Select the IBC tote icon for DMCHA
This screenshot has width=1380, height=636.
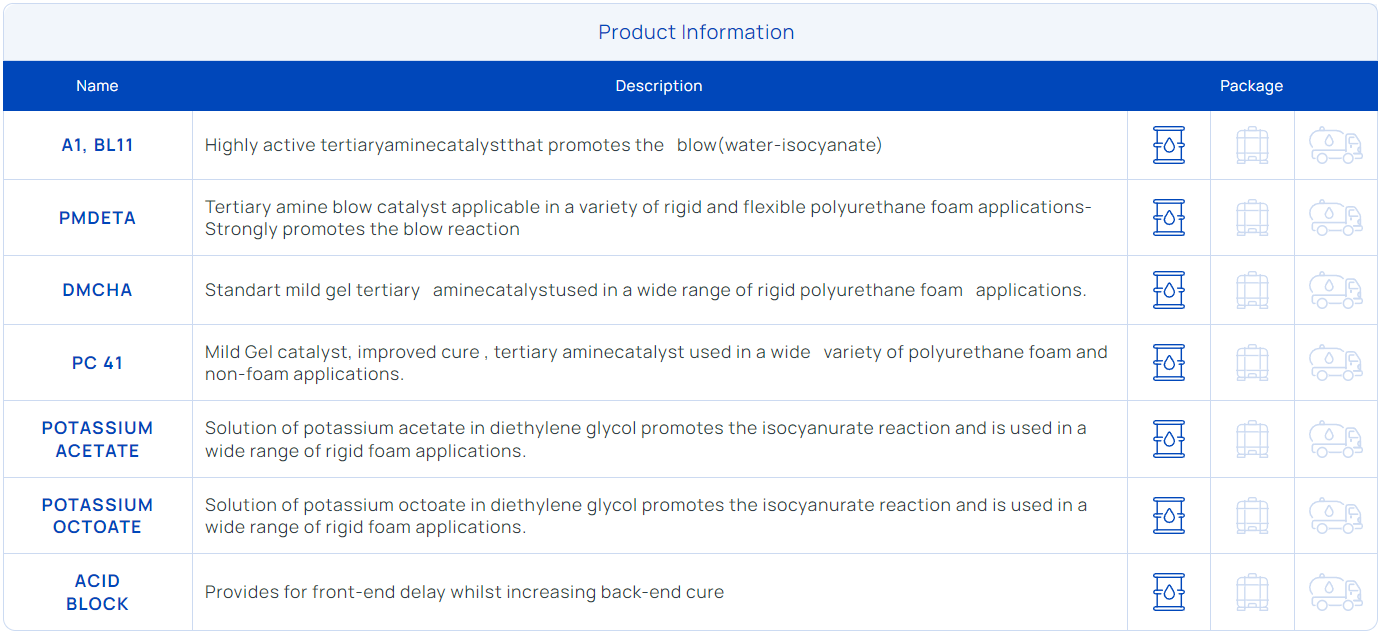click(1252, 290)
